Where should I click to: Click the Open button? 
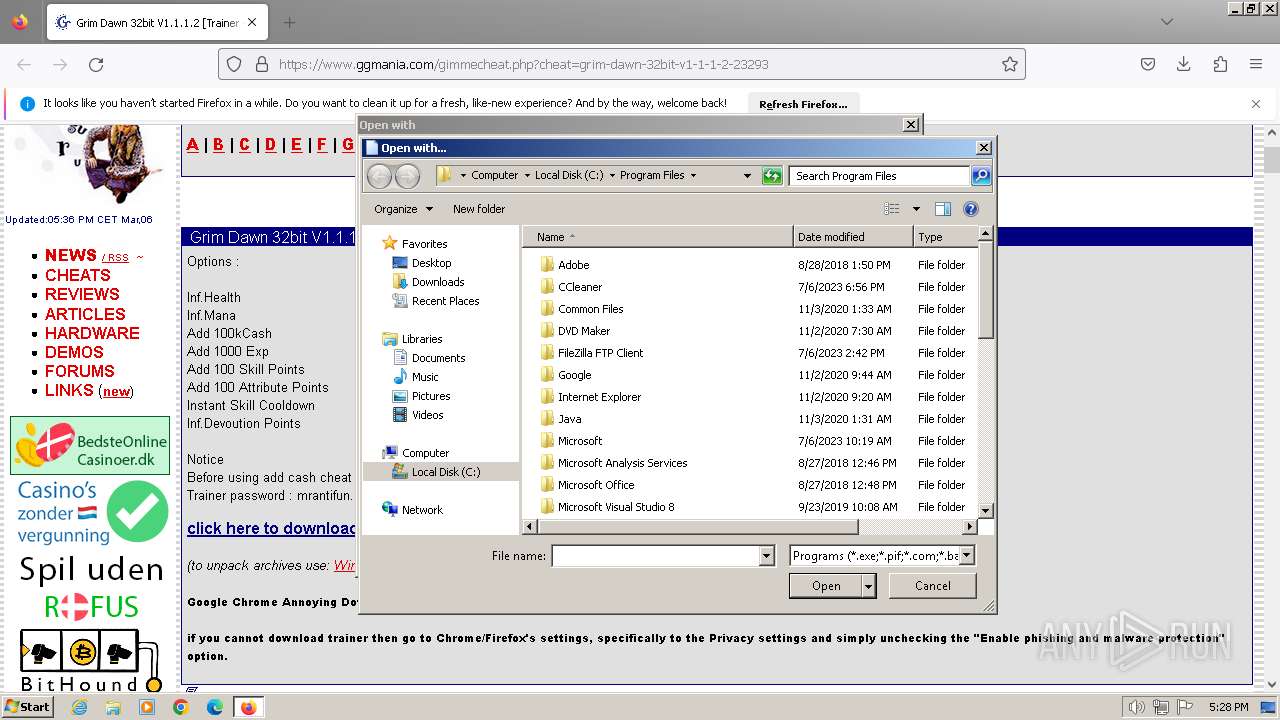[826, 586]
